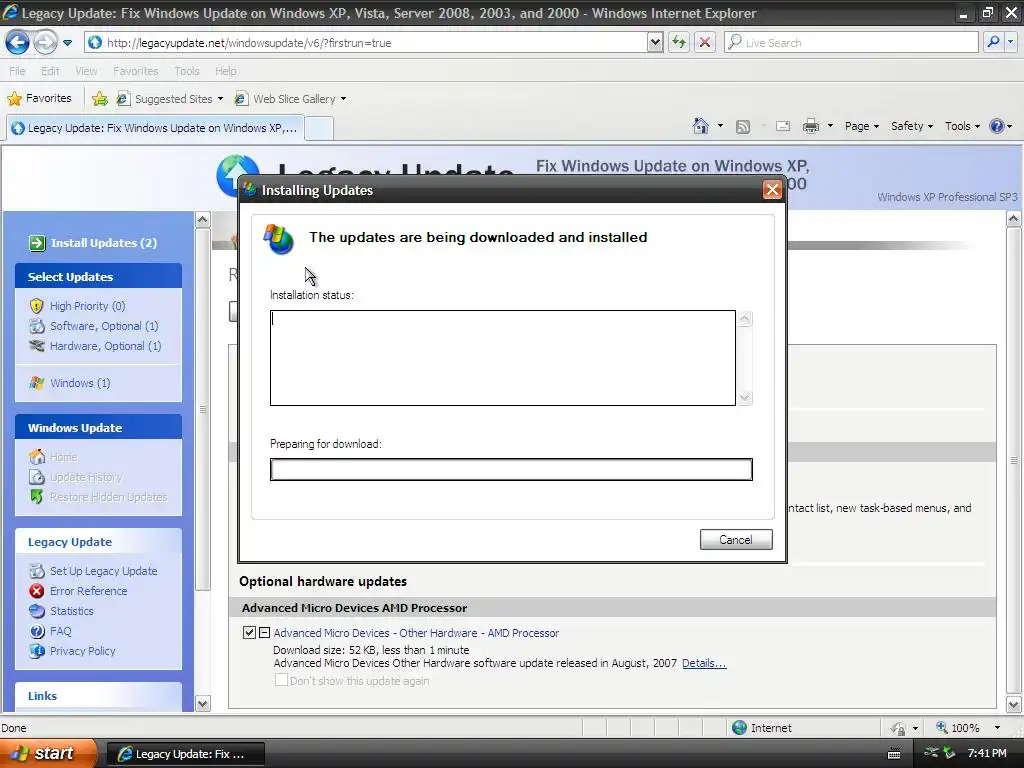This screenshot has height=768, width=1024.
Task: Click the Legacy Update taskbar button
Action: pos(185,754)
